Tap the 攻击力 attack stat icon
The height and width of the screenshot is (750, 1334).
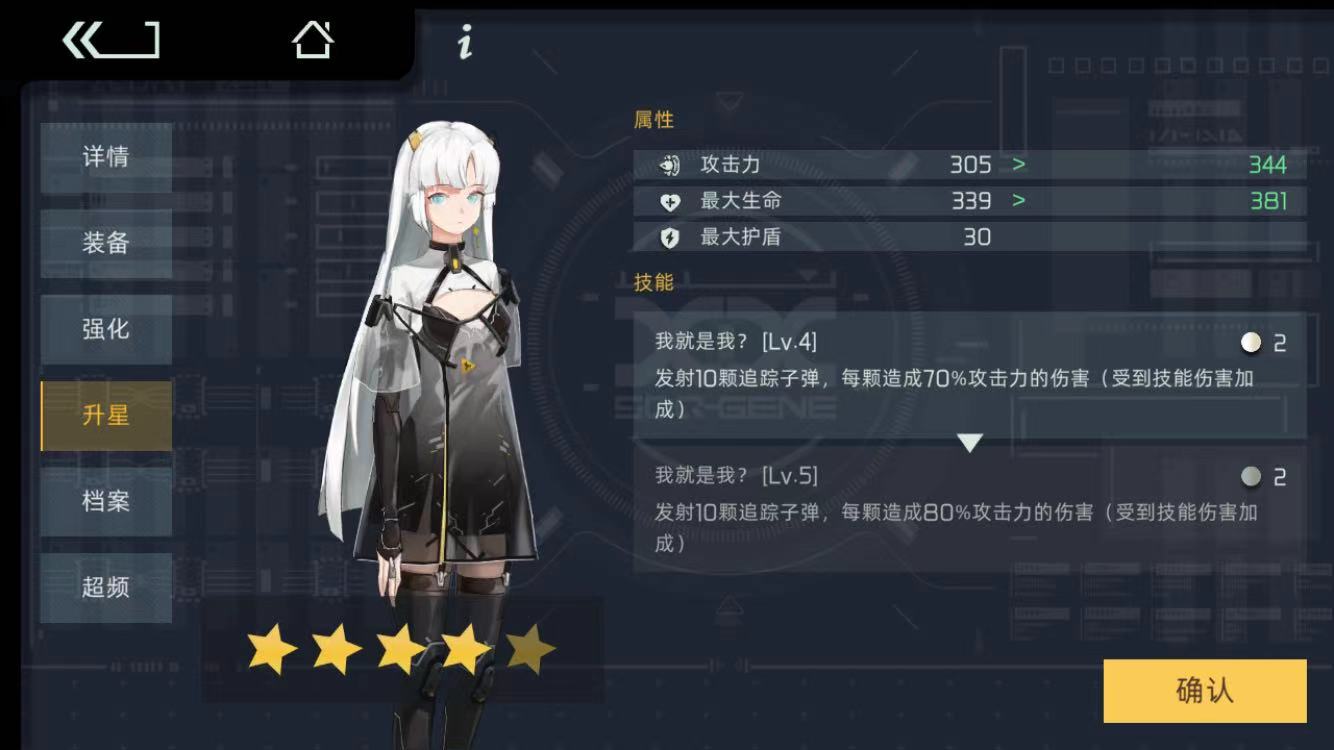(670, 166)
